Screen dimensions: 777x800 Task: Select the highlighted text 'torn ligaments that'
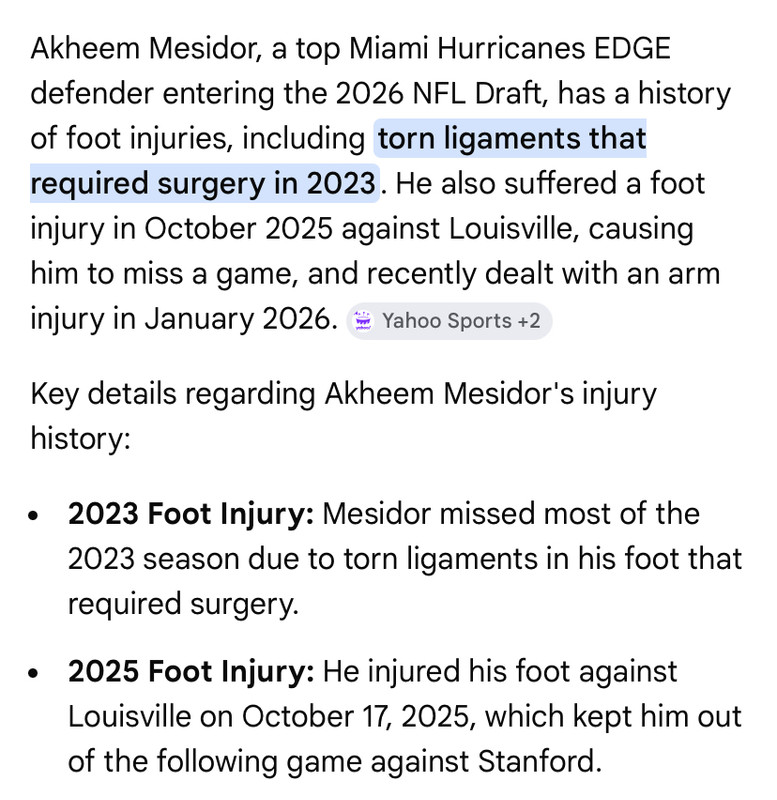(512, 138)
